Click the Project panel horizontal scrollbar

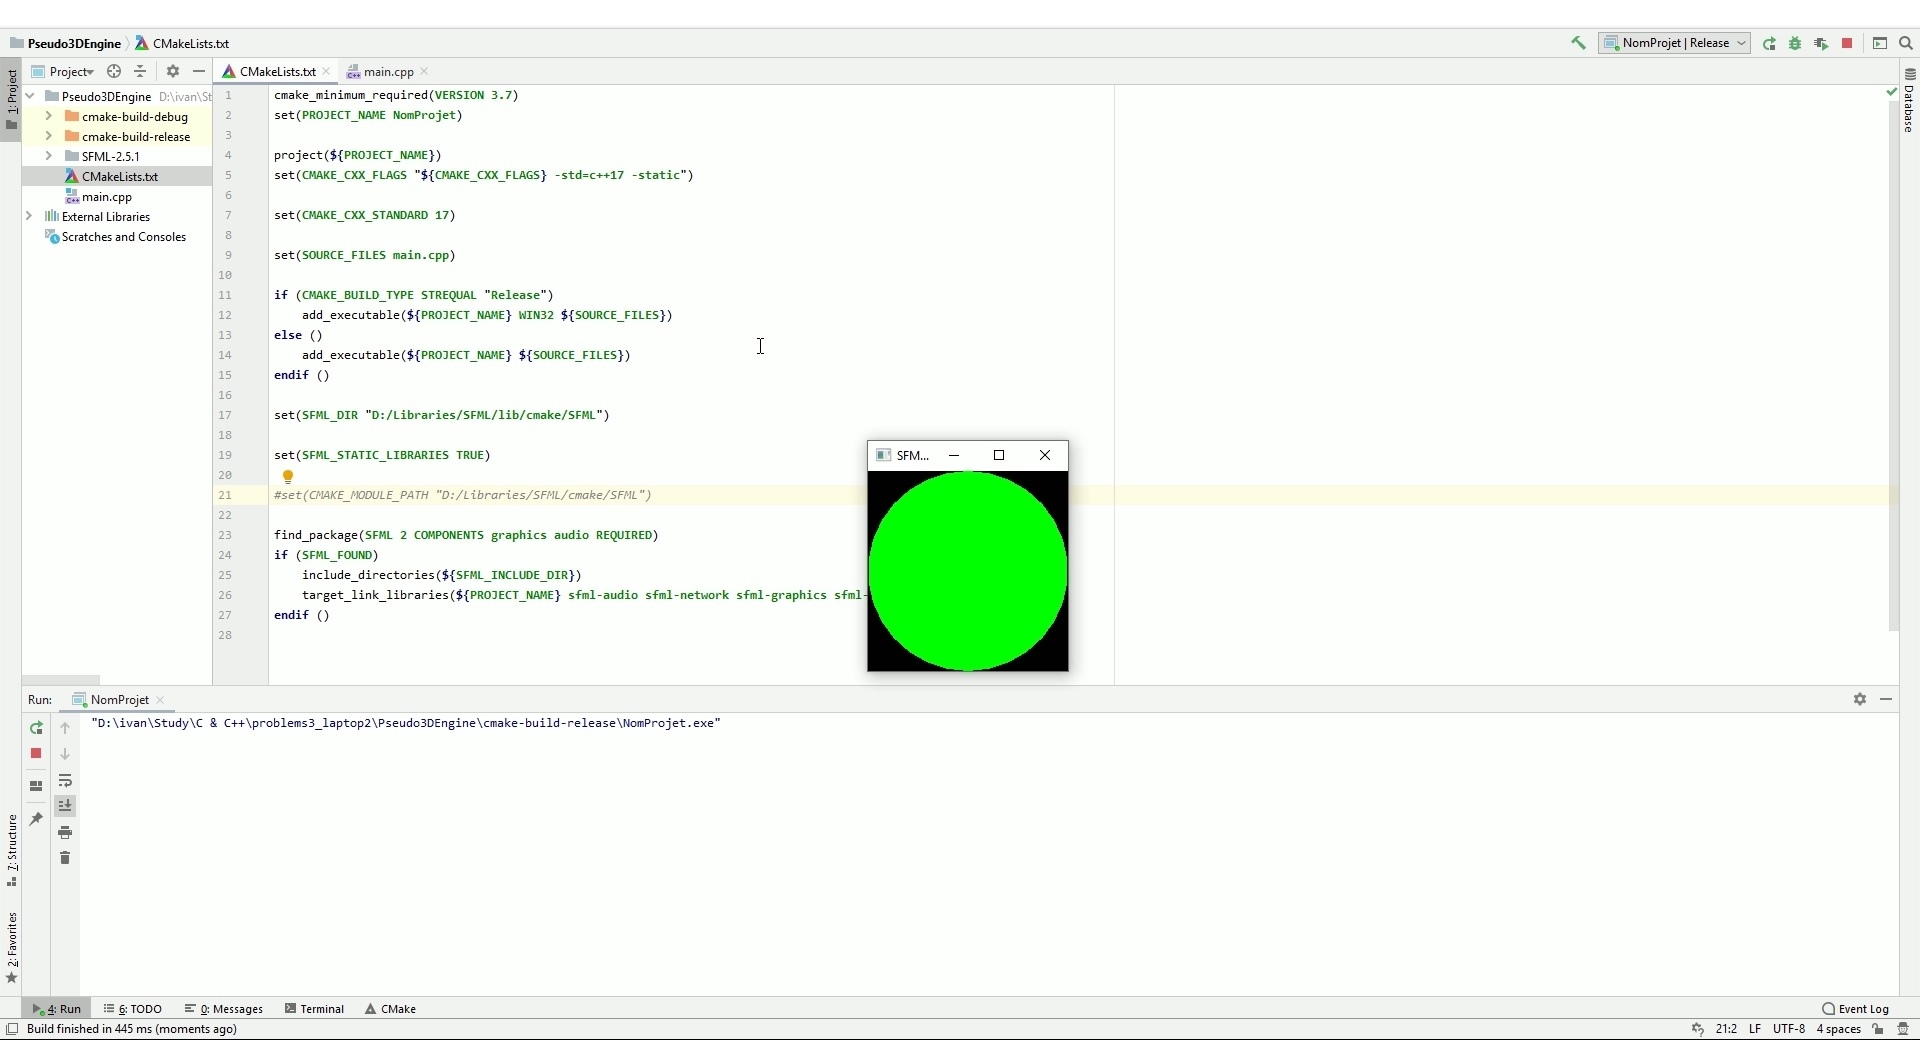(x=62, y=679)
